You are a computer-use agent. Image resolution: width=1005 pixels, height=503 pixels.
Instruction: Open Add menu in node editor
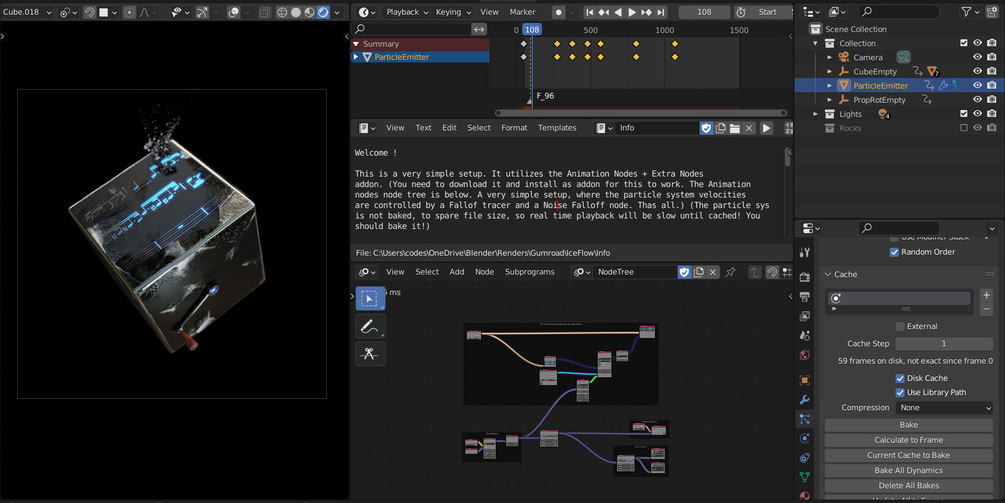point(457,272)
